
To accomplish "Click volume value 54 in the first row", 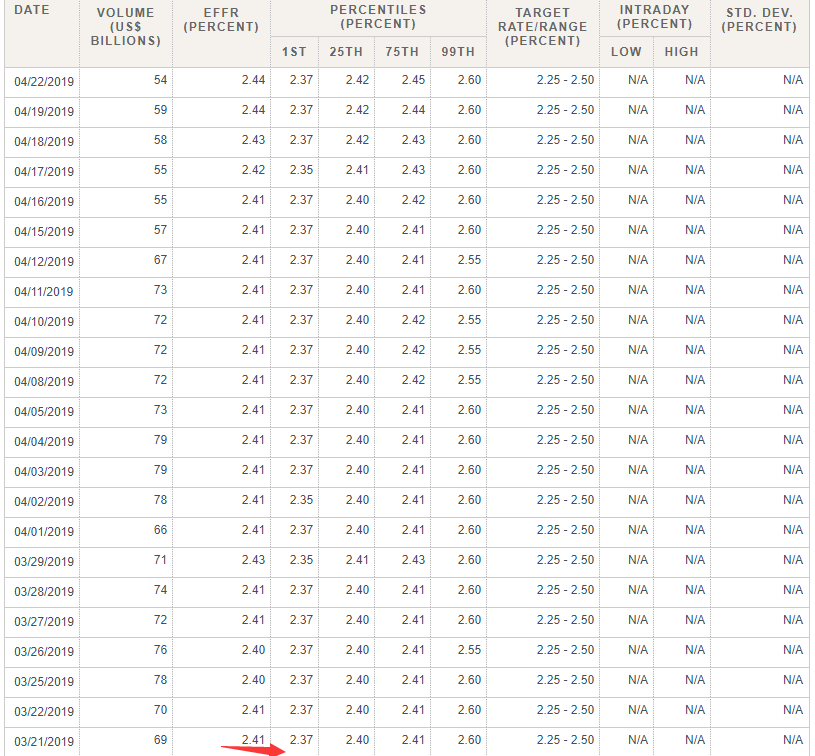I will [x=160, y=80].
